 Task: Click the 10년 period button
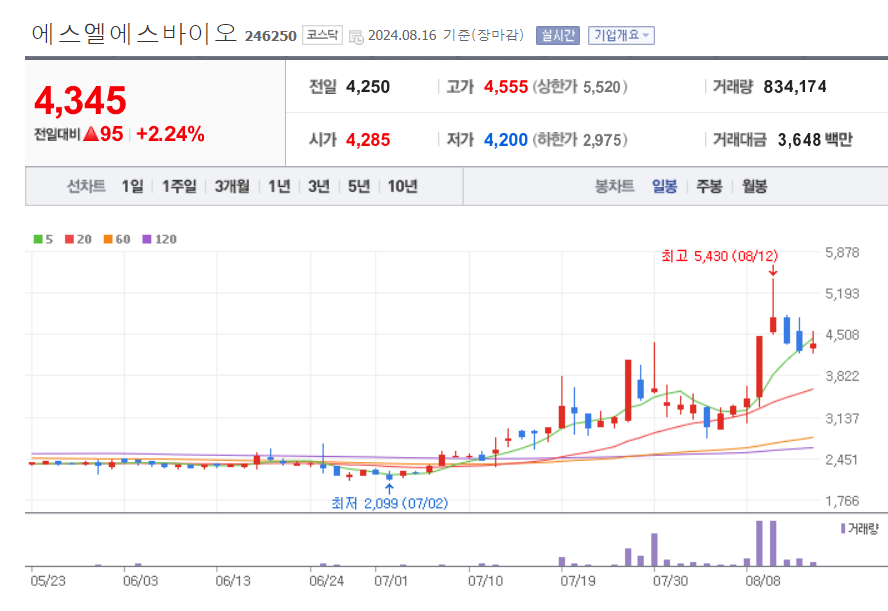(x=400, y=186)
